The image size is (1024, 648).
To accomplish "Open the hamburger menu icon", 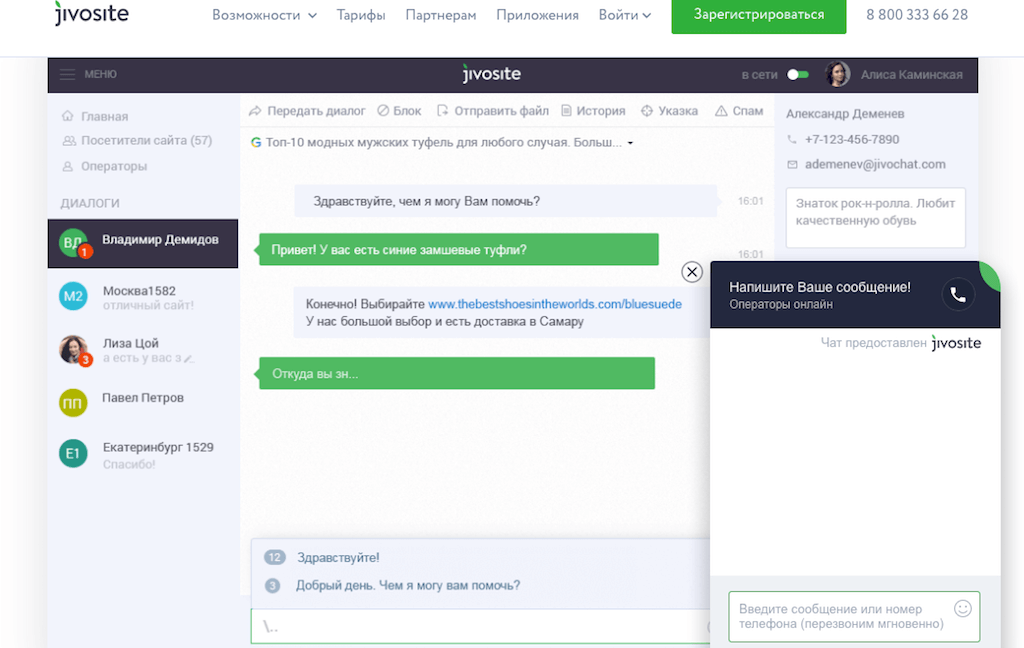I will (68, 75).
